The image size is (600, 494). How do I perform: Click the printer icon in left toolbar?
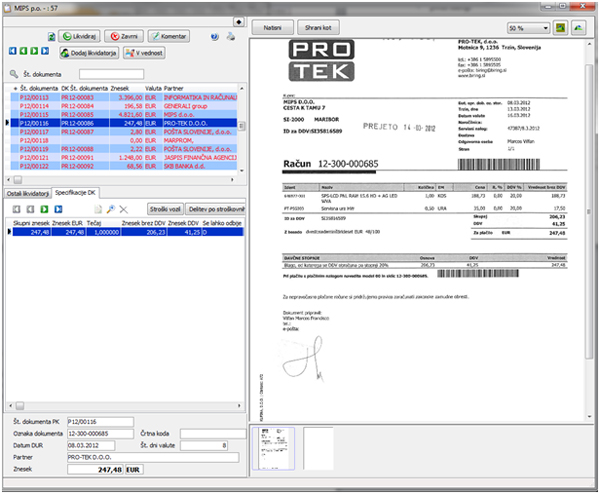pyautogui.click(x=231, y=37)
